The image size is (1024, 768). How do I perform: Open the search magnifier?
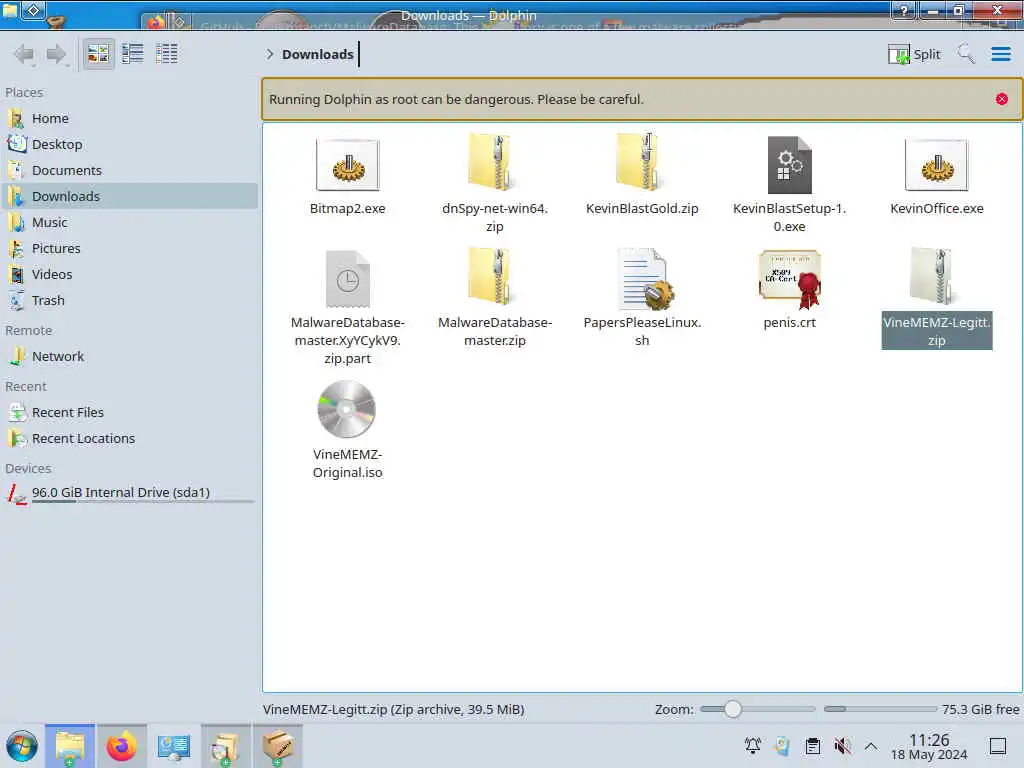[966, 54]
